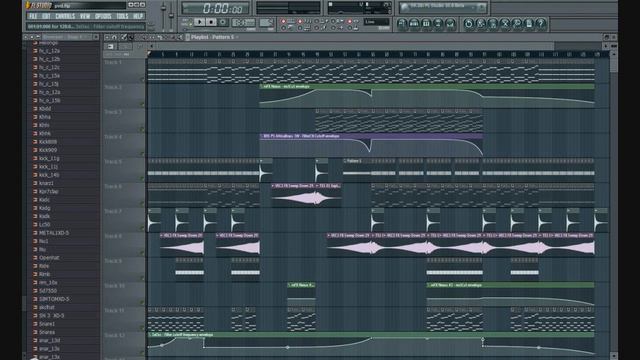Open the Playlist - Pattern 5 dropdown arrow
The image size is (640, 360).
[x=237, y=37]
